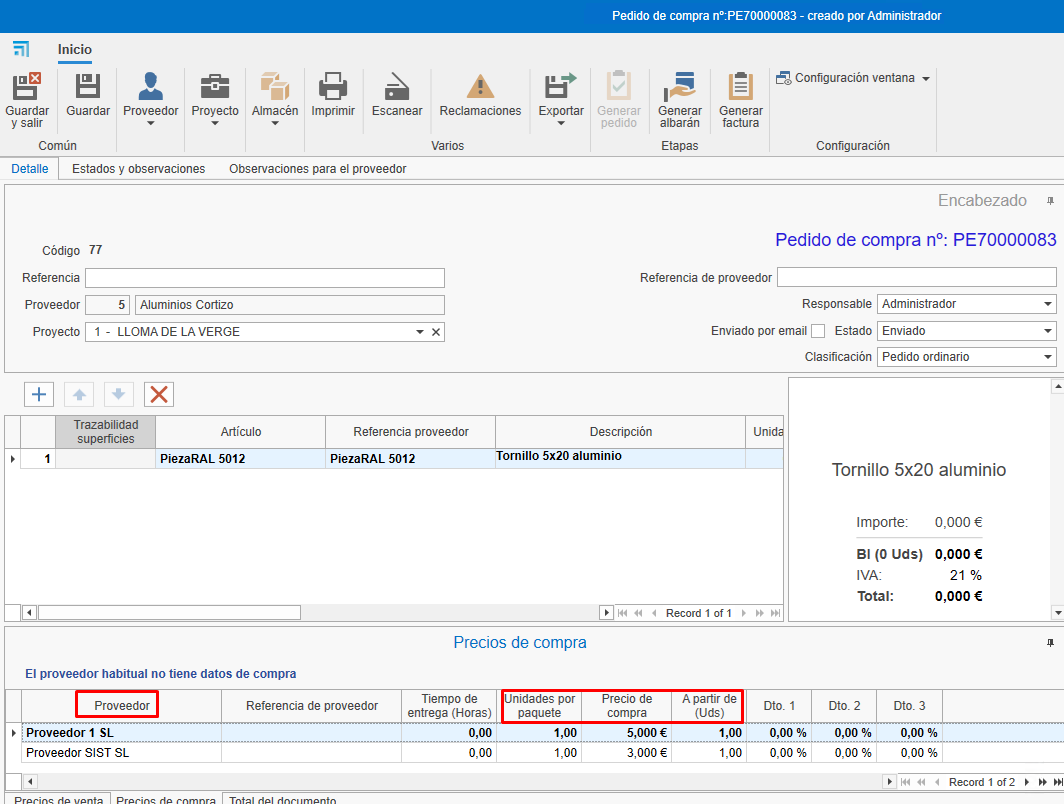Screen dimensions: 1064x804
Task: Switch to the Inicio ribbon tab
Action: [75, 50]
